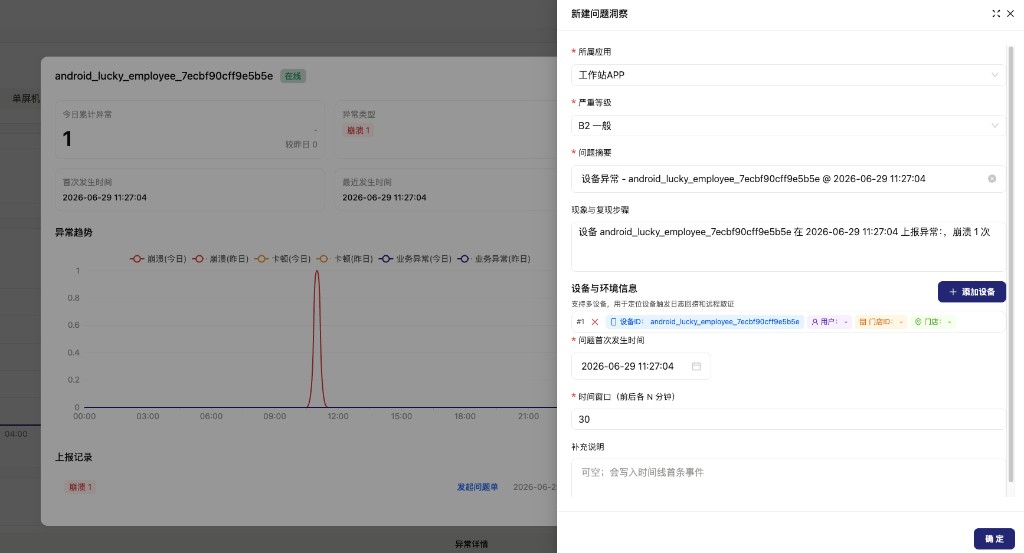The height and width of the screenshot is (553, 1024).
Task: Click the 最近发生时间 card
Action: click(x=447, y=190)
